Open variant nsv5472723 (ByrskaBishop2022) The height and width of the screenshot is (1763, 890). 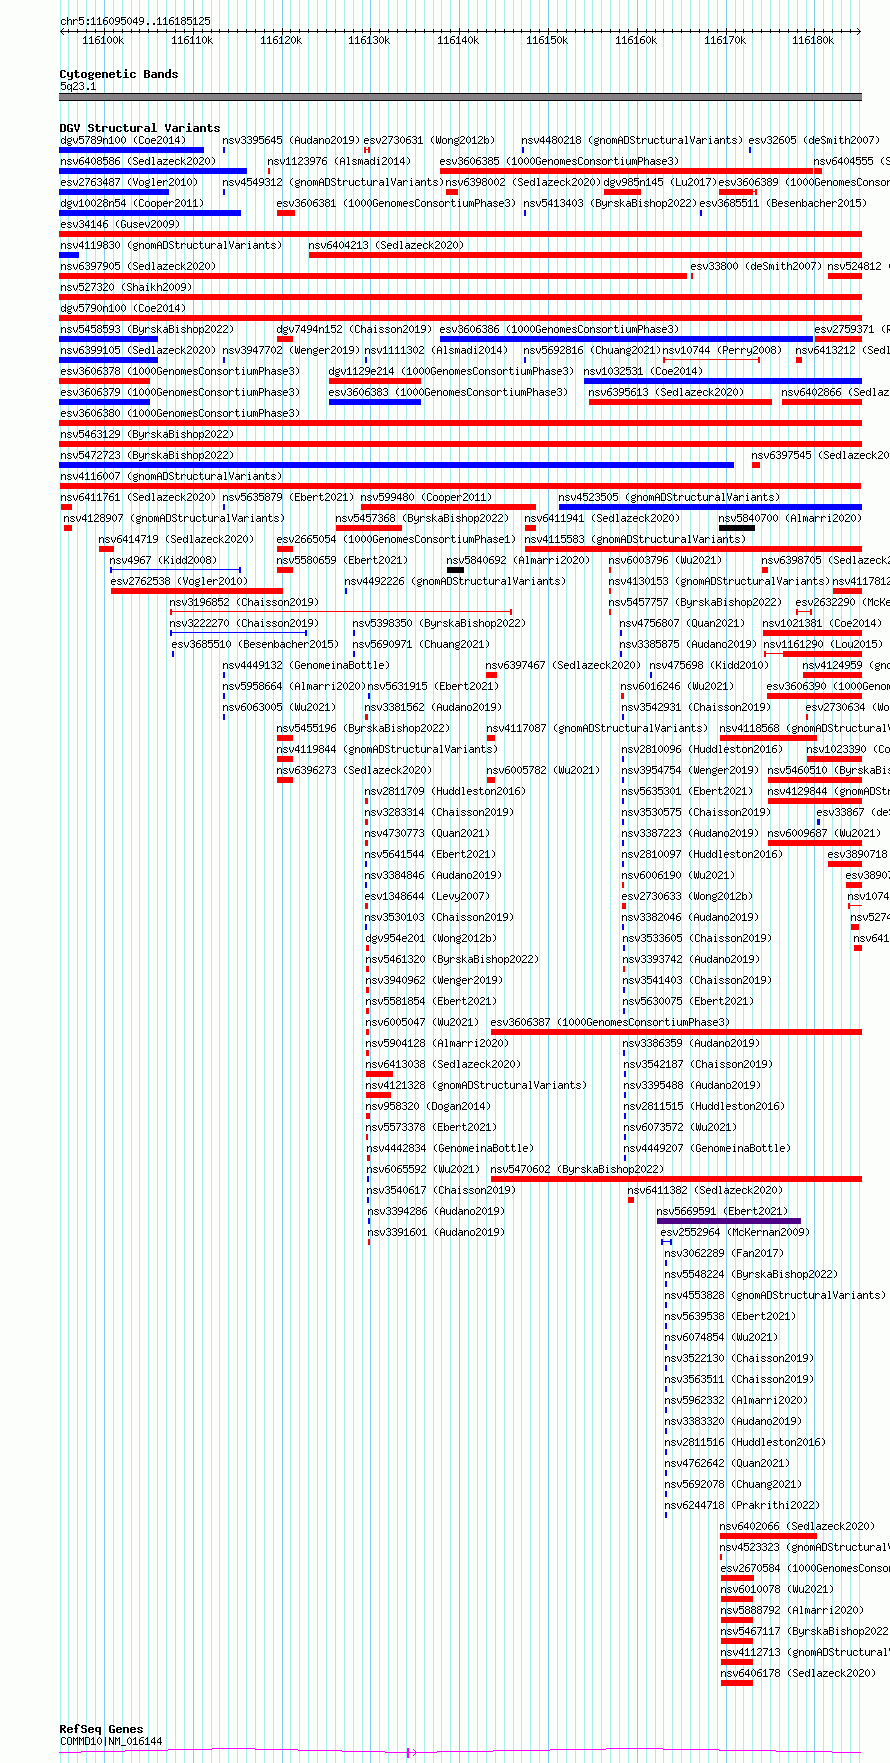point(147,455)
